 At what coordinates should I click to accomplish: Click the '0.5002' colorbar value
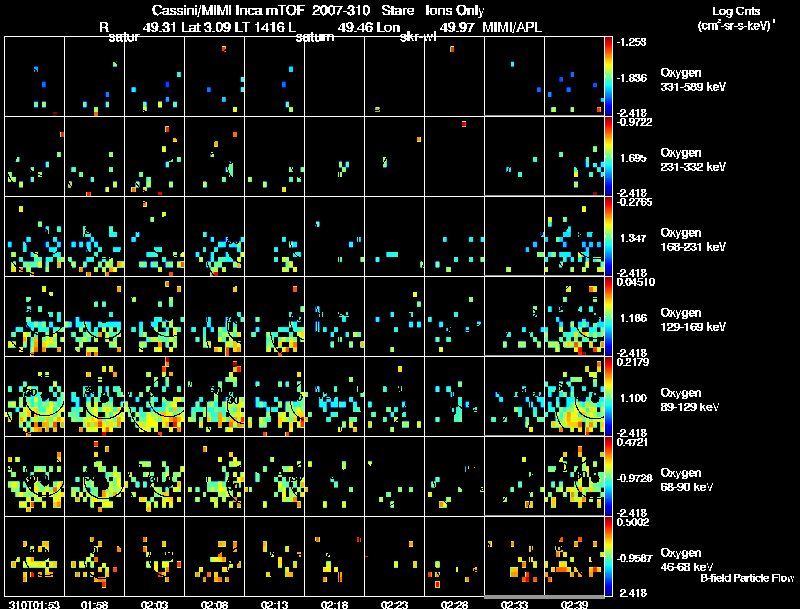point(633,522)
